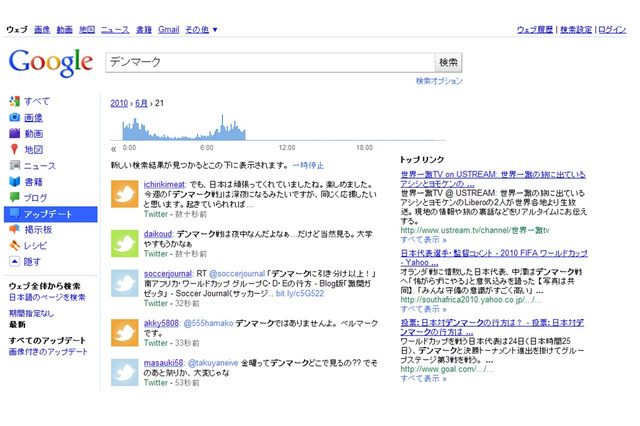Viewport: 640px width, 426px height.
Task: Click masauki58's Twitter avatar
Action: (x=124, y=372)
